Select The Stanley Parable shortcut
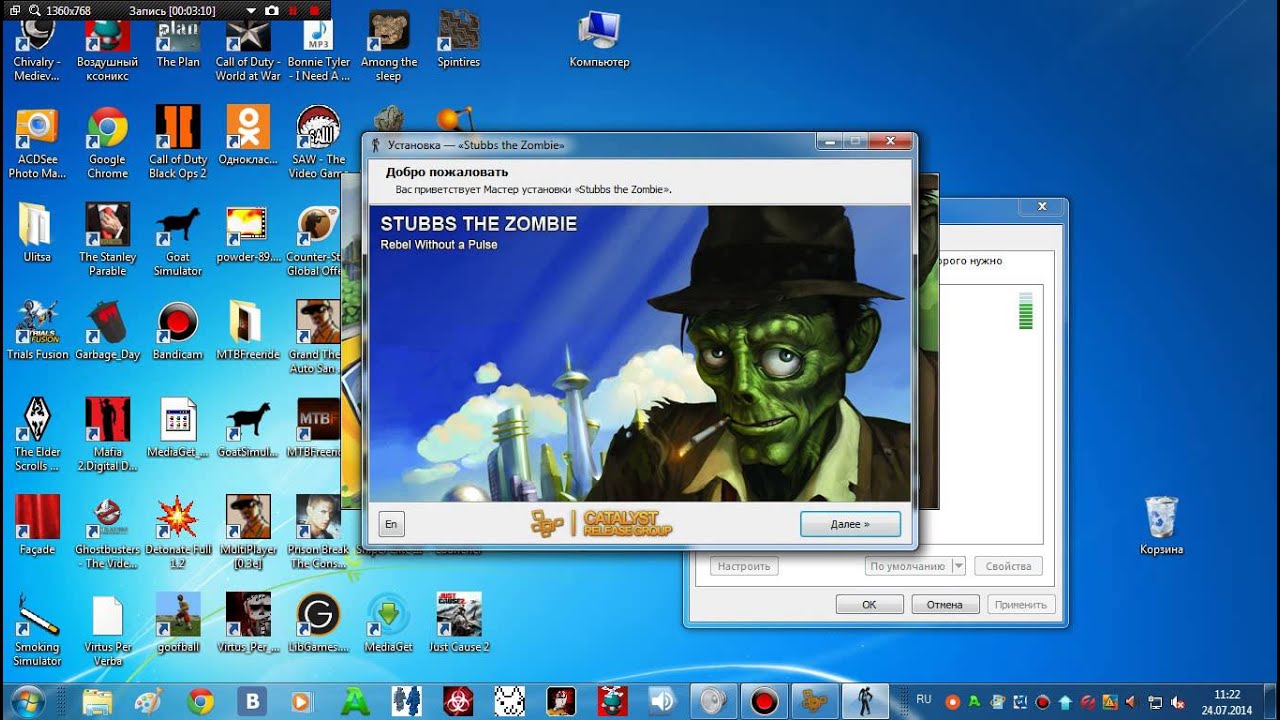1280x720 pixels. click(108, 240)
